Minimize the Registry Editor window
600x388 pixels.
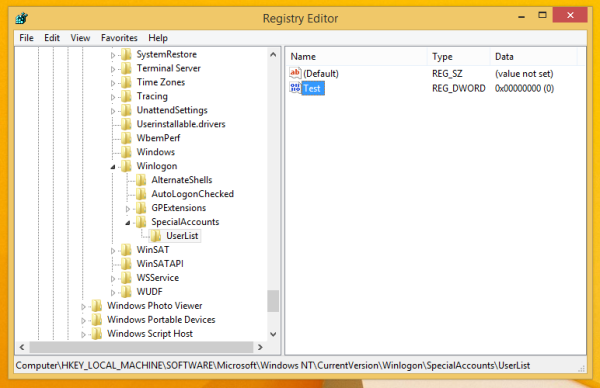tap(521, 16)
